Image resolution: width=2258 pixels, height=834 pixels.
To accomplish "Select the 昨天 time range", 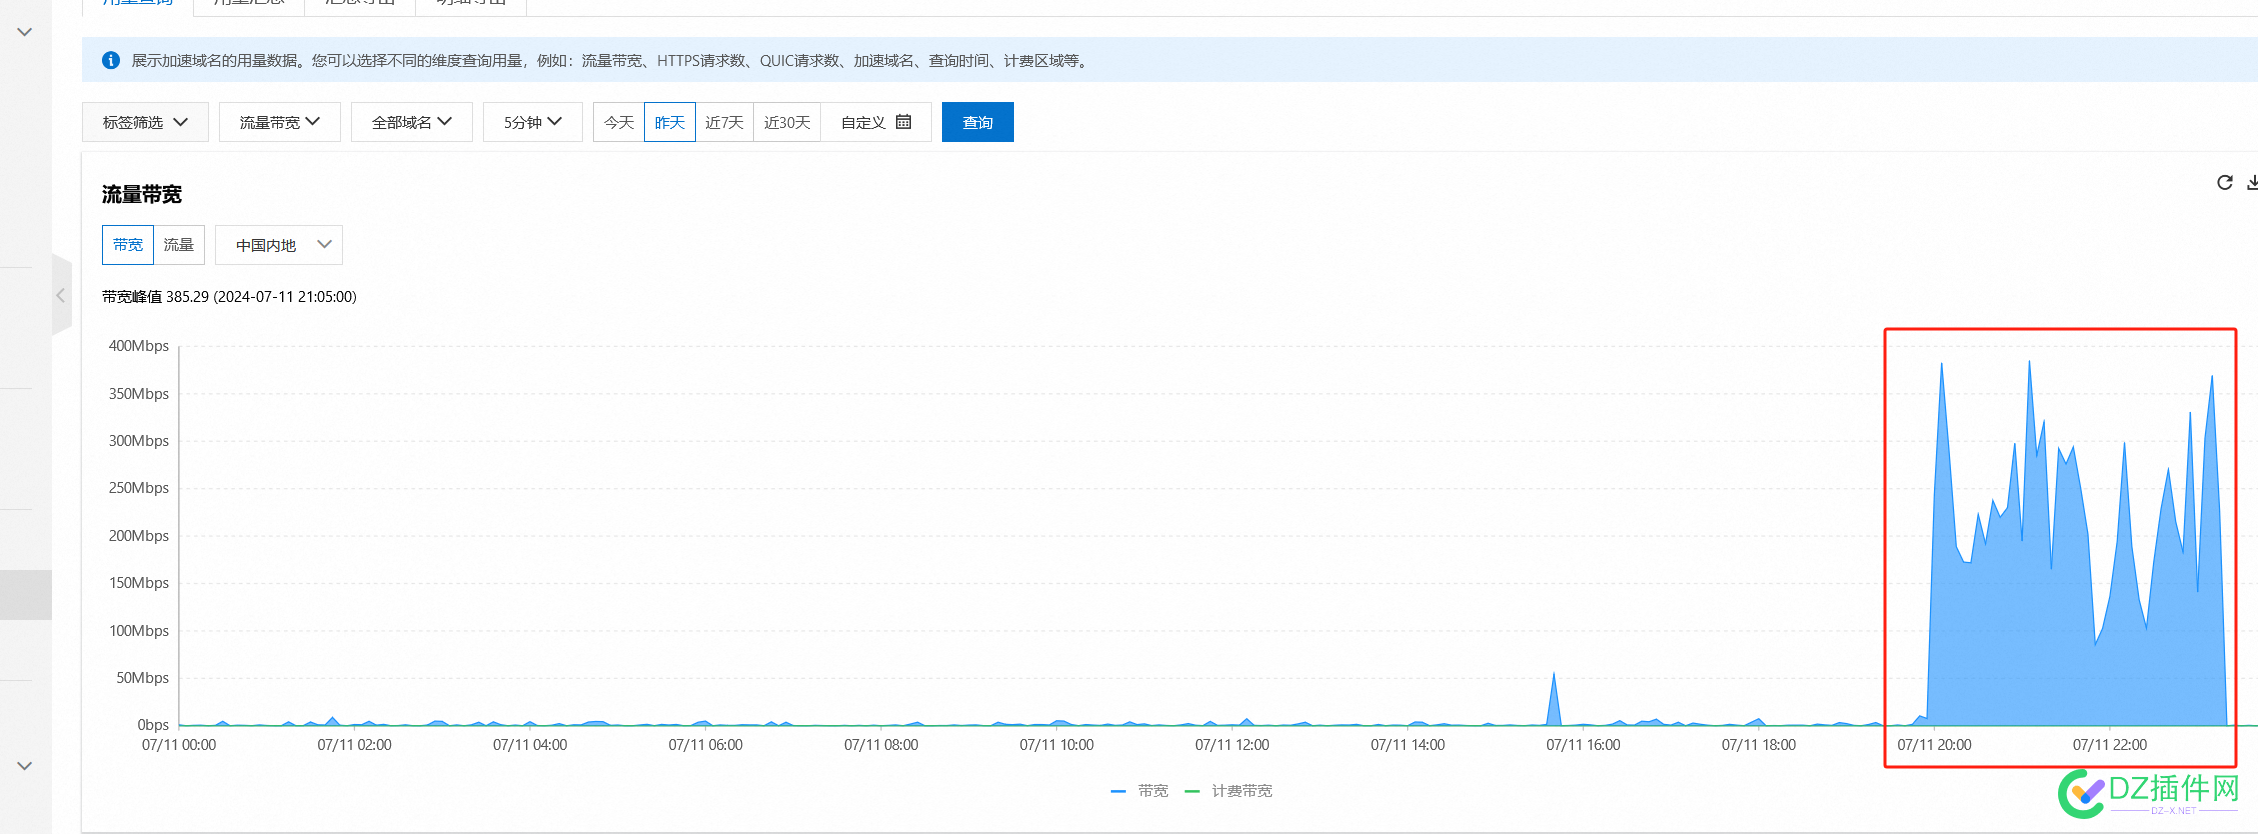I will (x=670, y=122).
